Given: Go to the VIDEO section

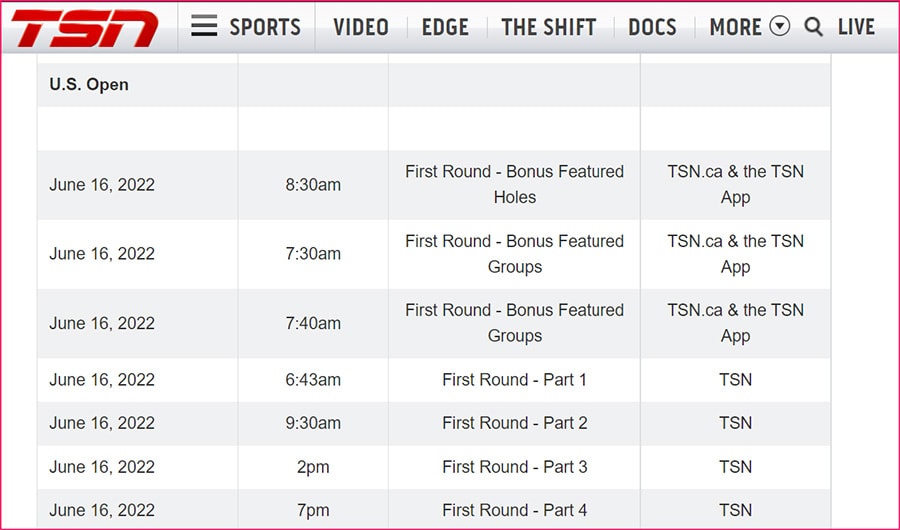Looking at the screenshot, I should [361, 27].
